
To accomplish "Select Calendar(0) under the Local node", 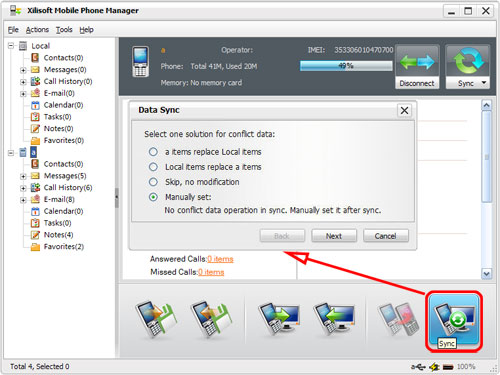I will (x=63, y=105).
